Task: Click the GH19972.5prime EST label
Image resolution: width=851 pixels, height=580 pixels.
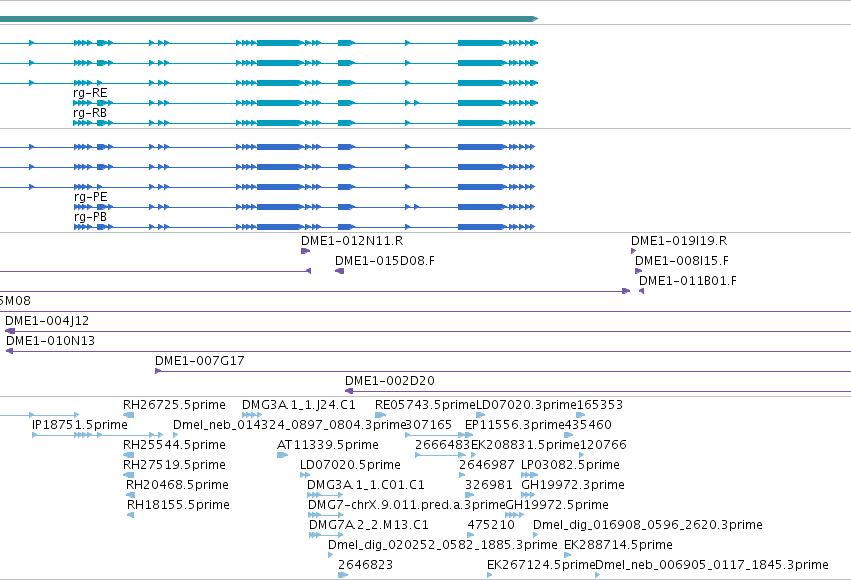Action: [x=557, y=505]
